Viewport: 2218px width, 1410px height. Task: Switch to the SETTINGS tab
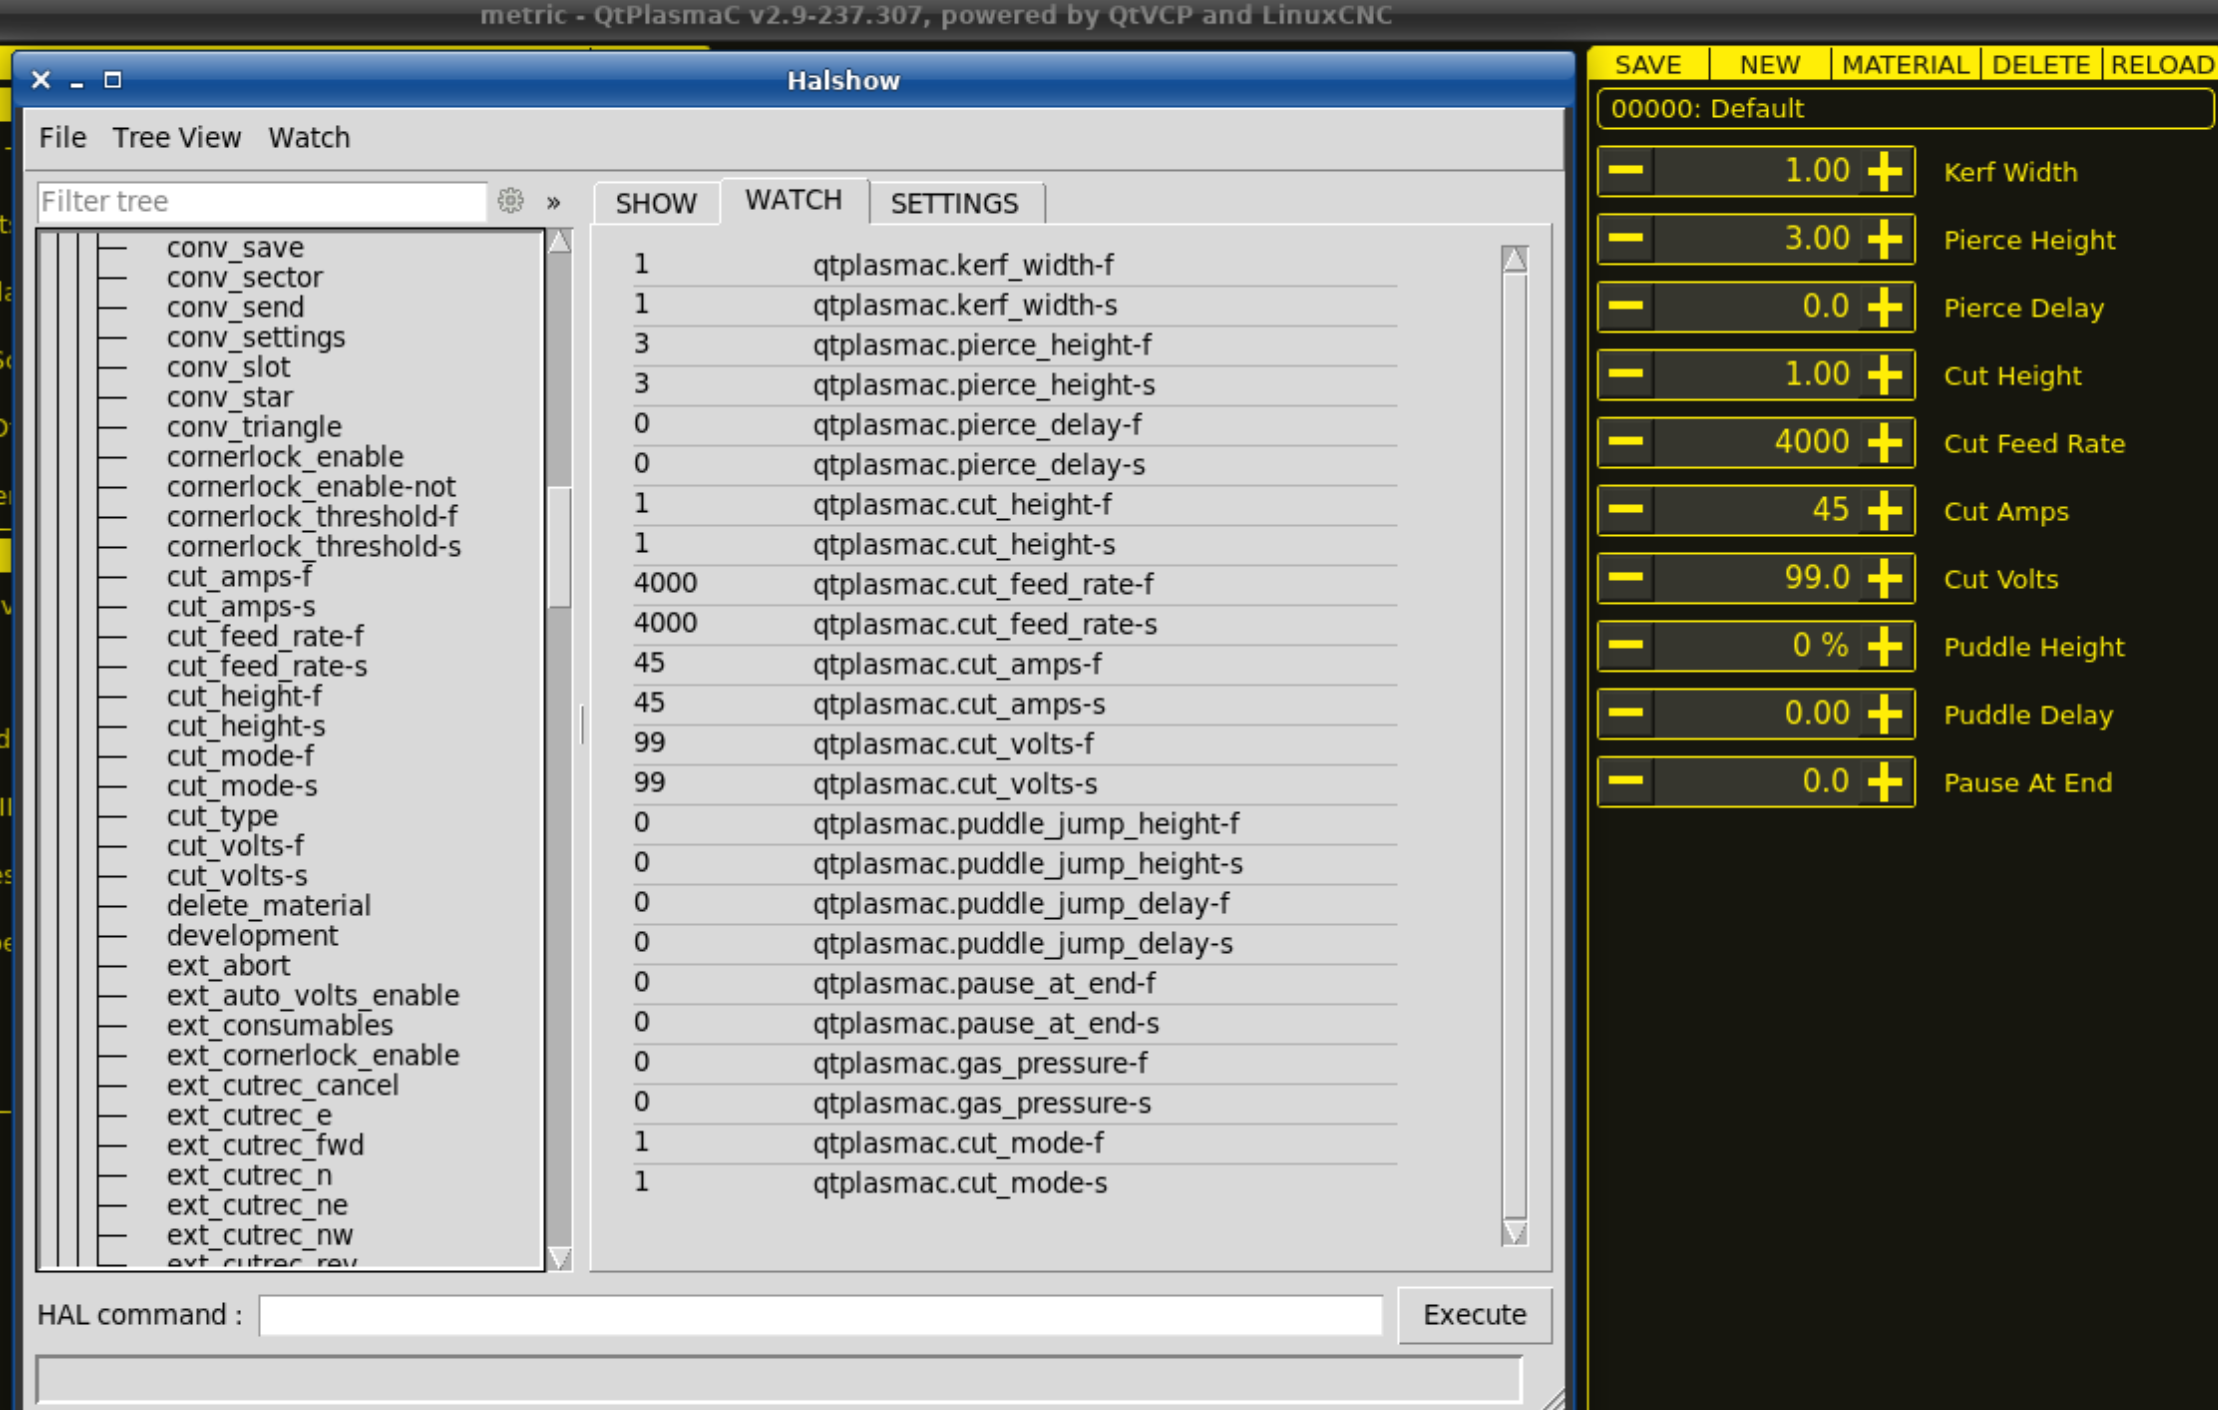pos(955,203)
